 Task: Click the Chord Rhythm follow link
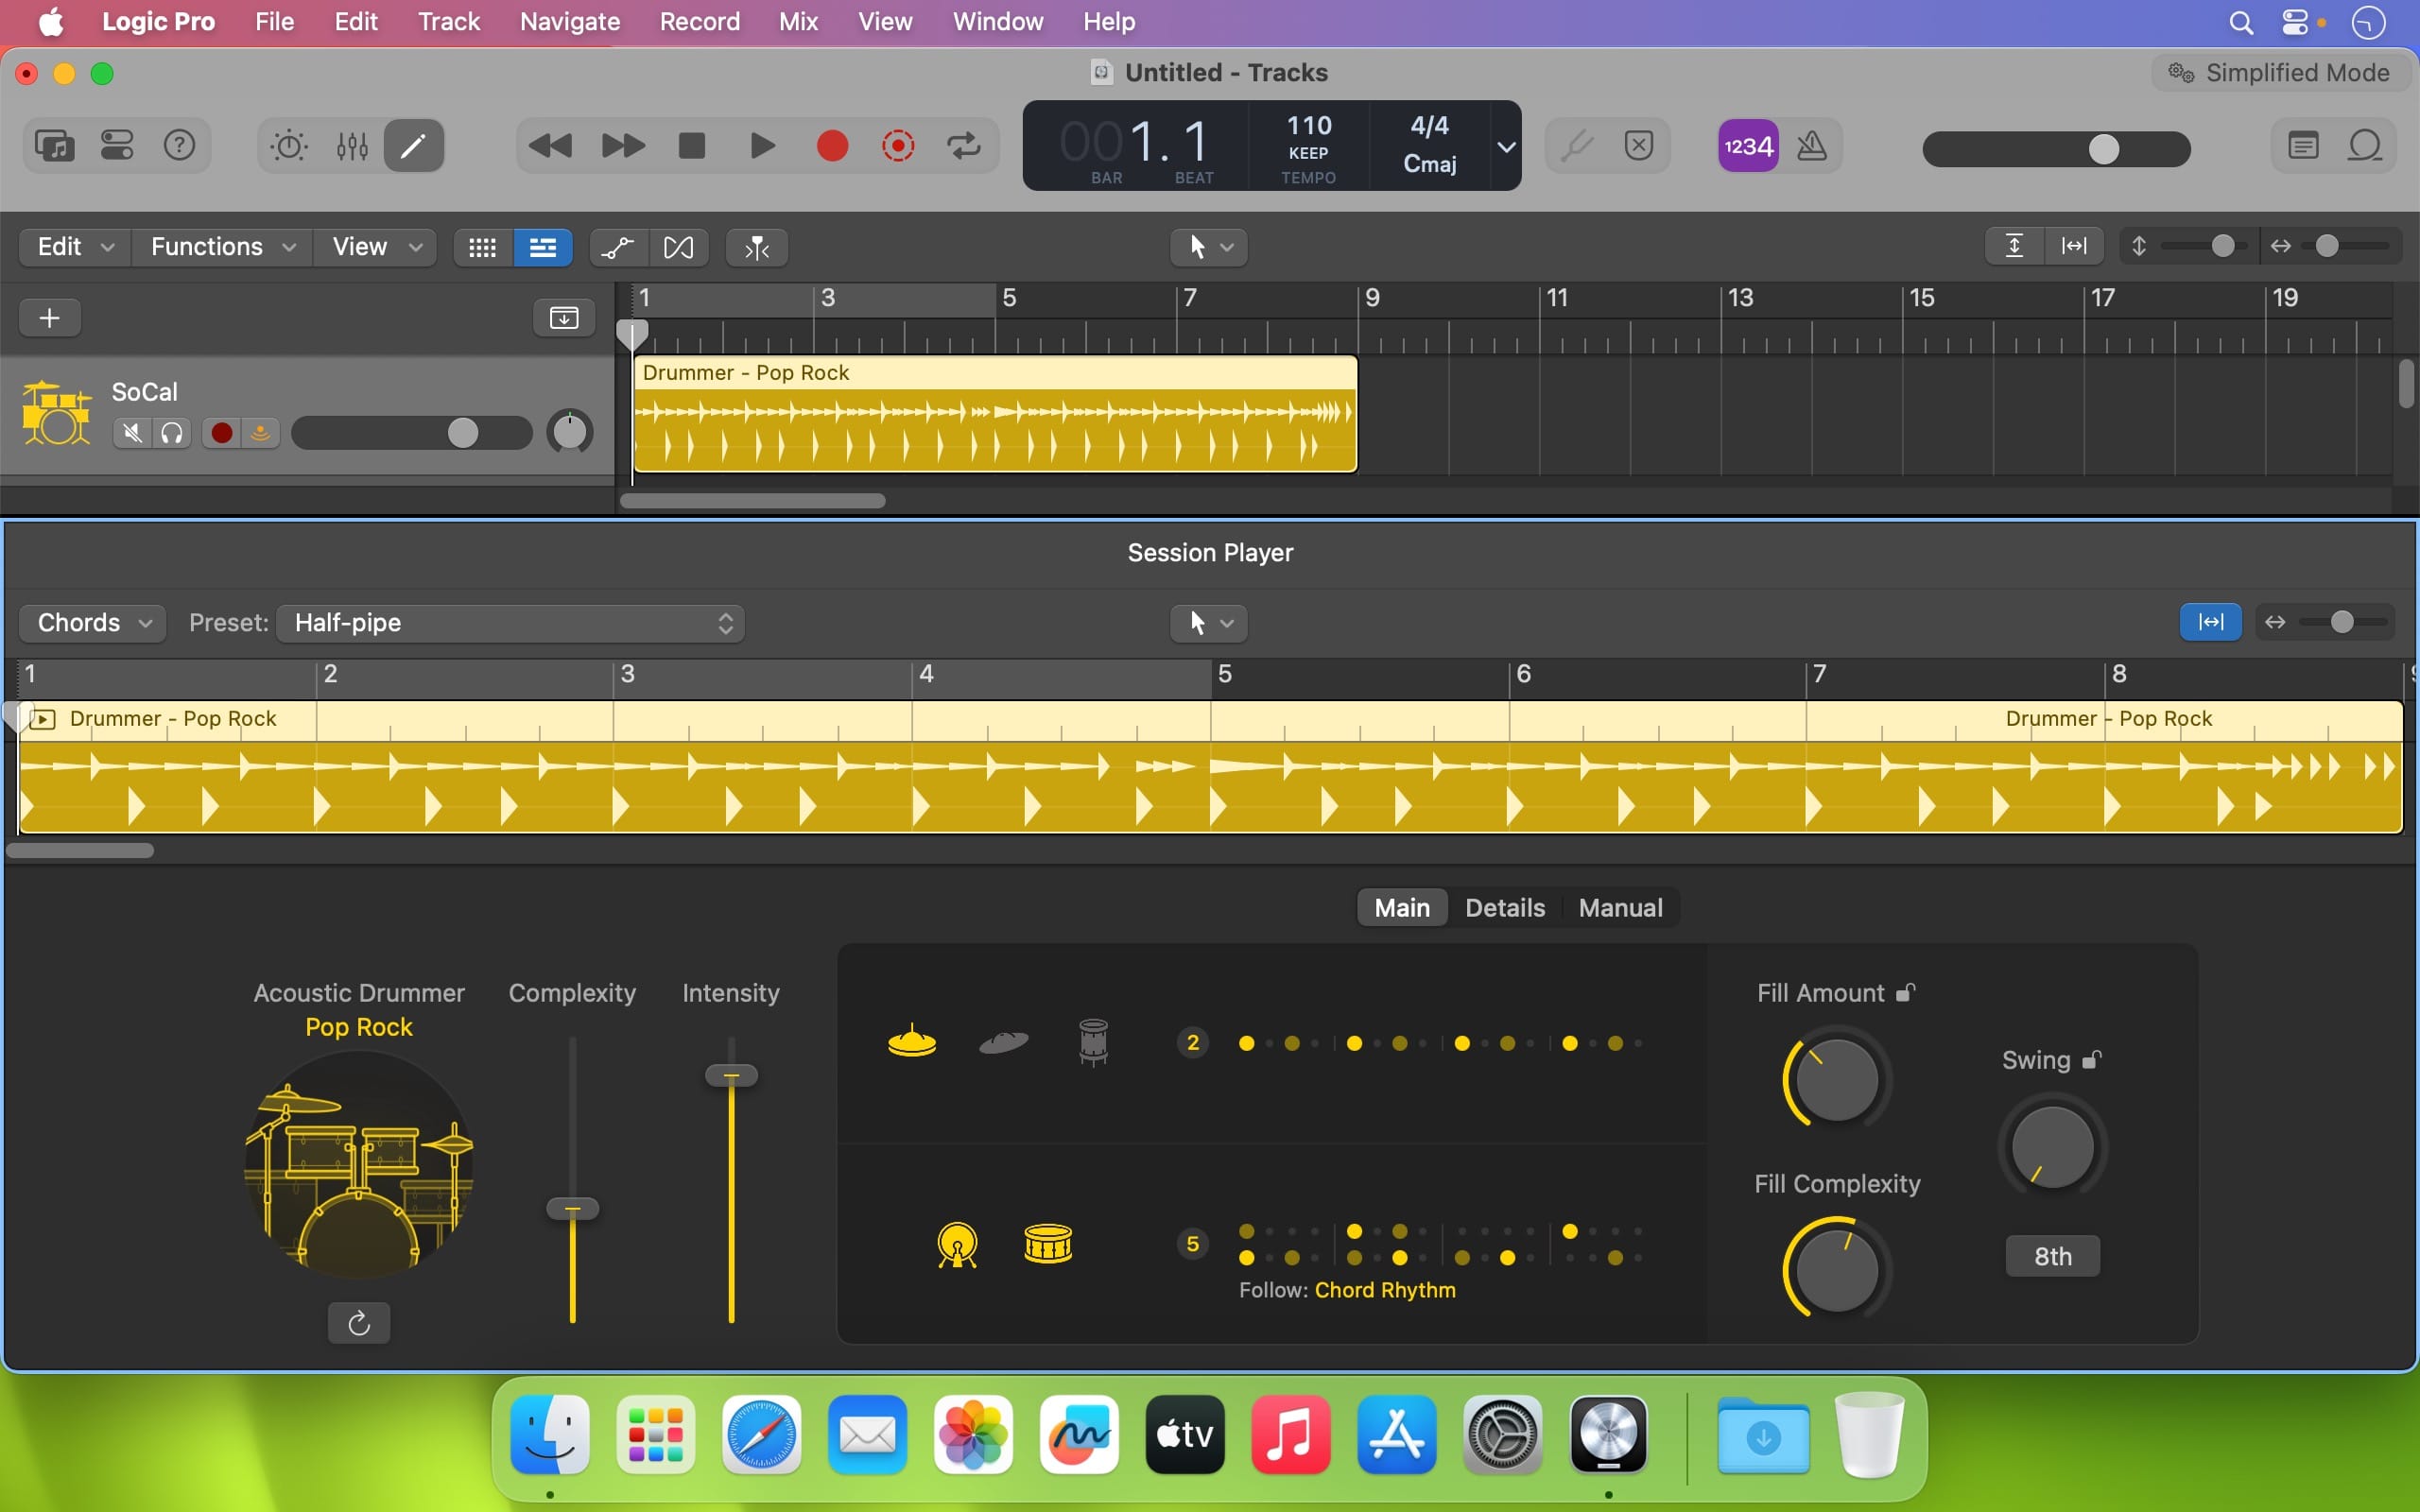tap(1385, 1290)
